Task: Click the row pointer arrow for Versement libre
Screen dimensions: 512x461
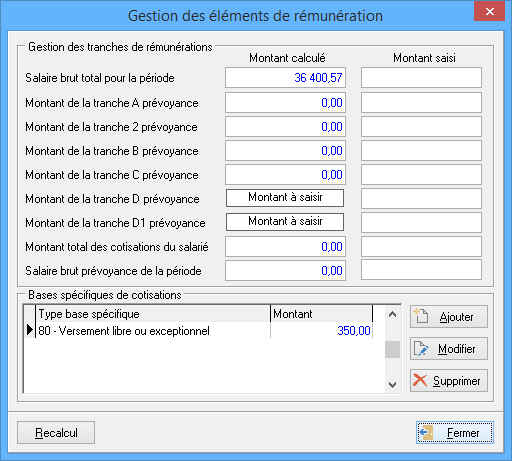Action: (30, 330)
